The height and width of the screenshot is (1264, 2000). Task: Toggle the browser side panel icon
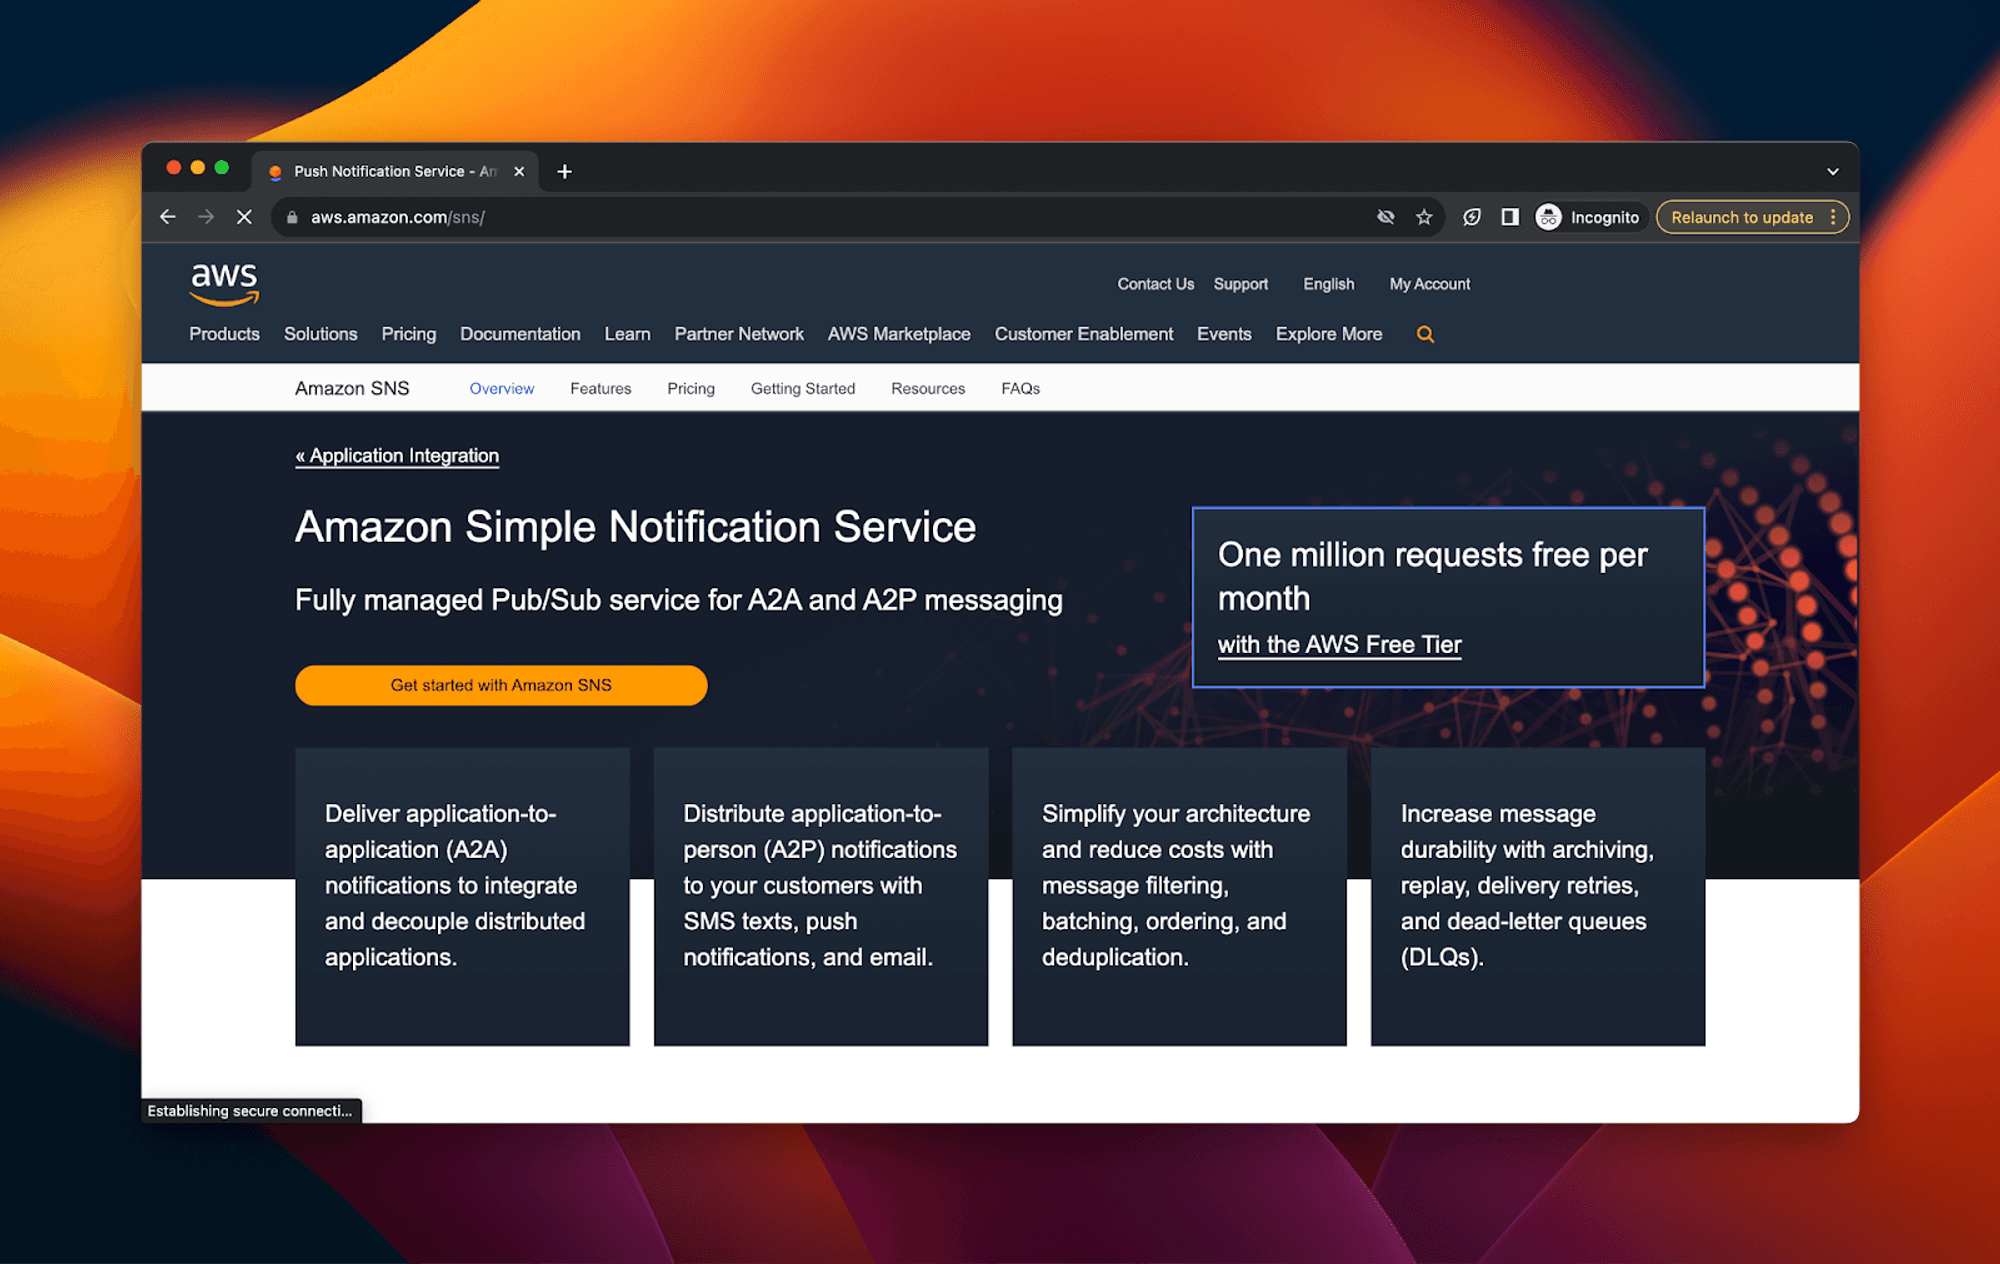(1510, 217)
